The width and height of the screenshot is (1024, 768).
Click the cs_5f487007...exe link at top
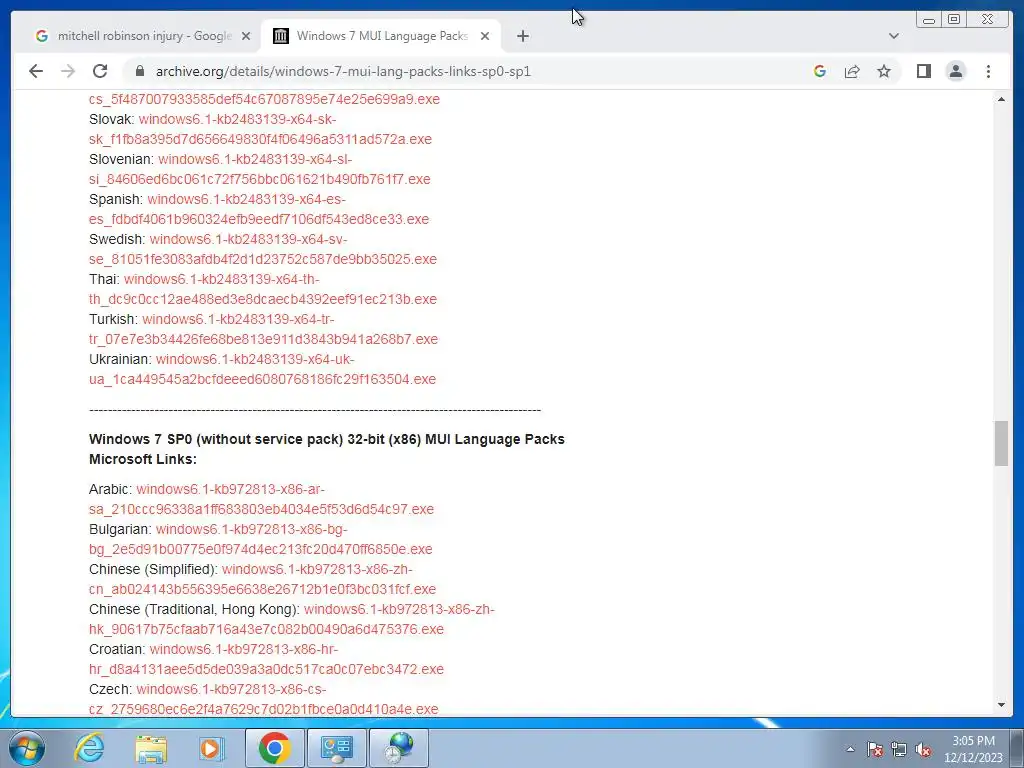[264, 99]
